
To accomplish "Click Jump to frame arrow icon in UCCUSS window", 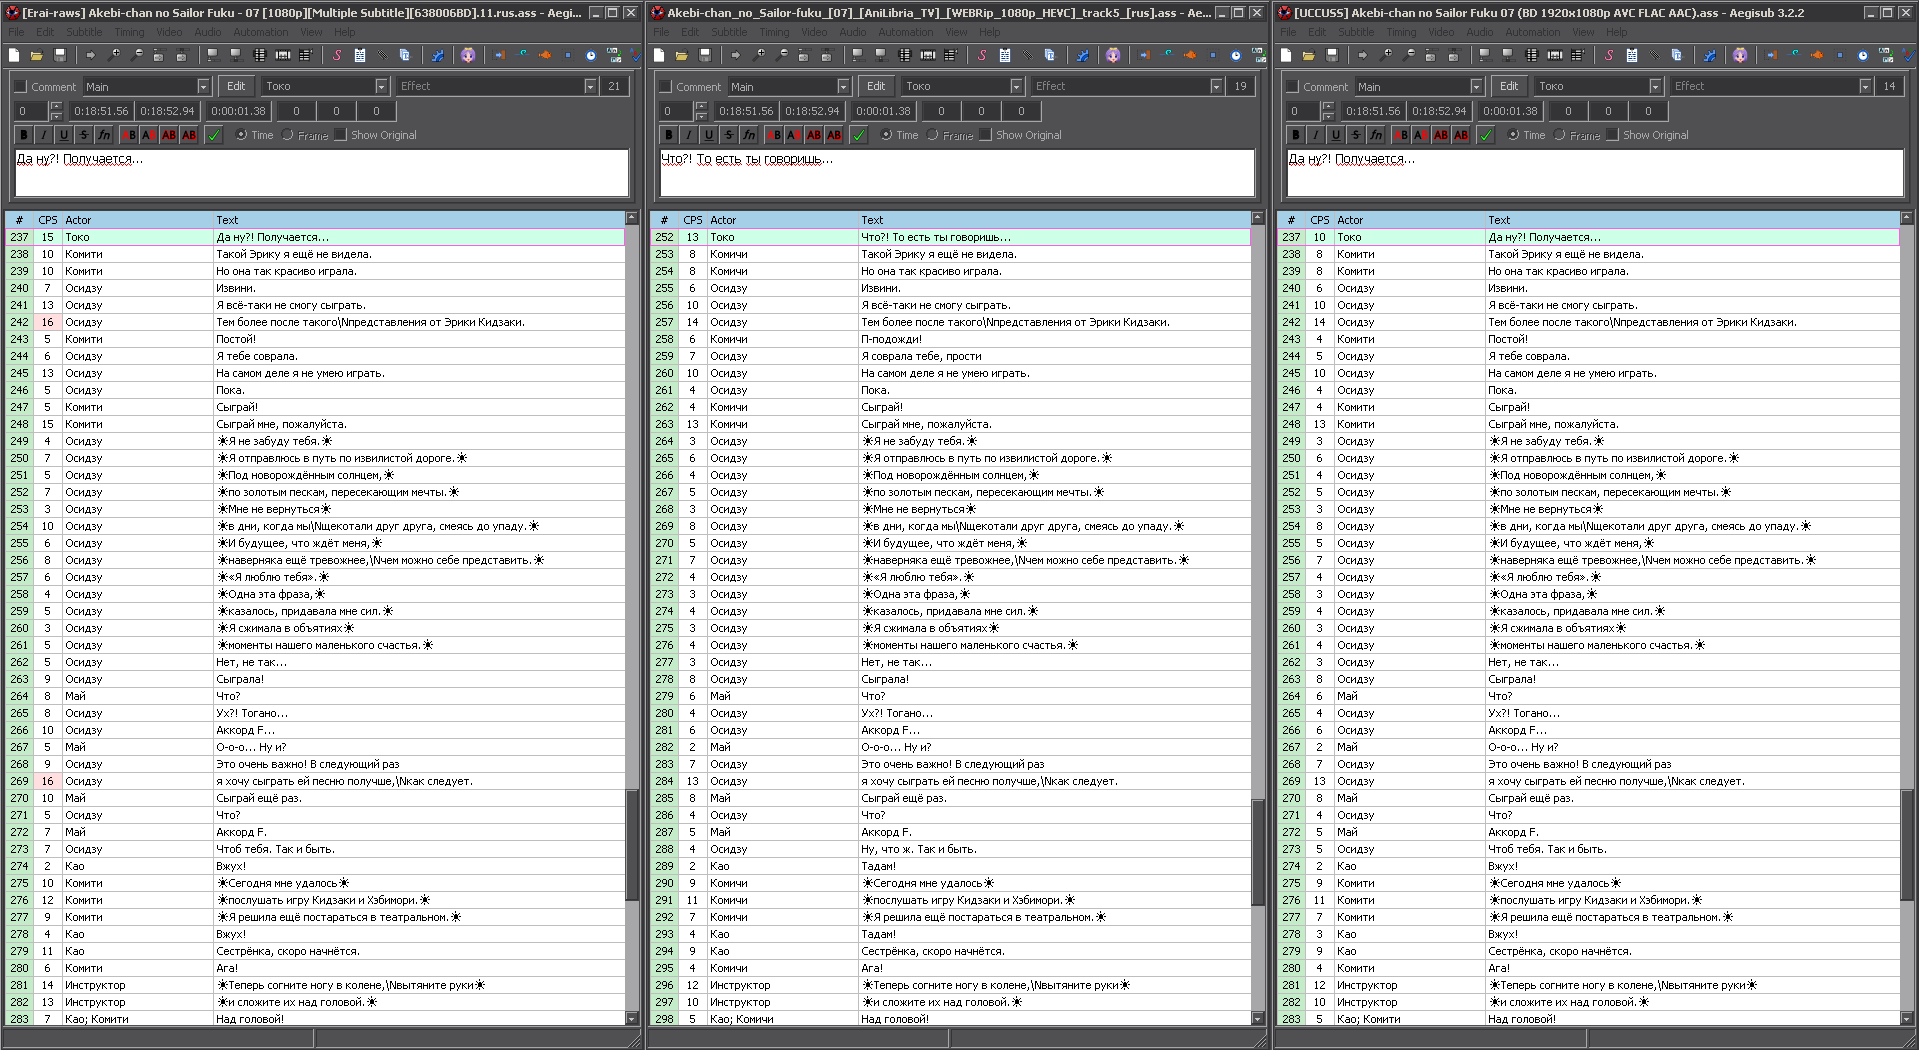I will click(x=1363, y=55).
